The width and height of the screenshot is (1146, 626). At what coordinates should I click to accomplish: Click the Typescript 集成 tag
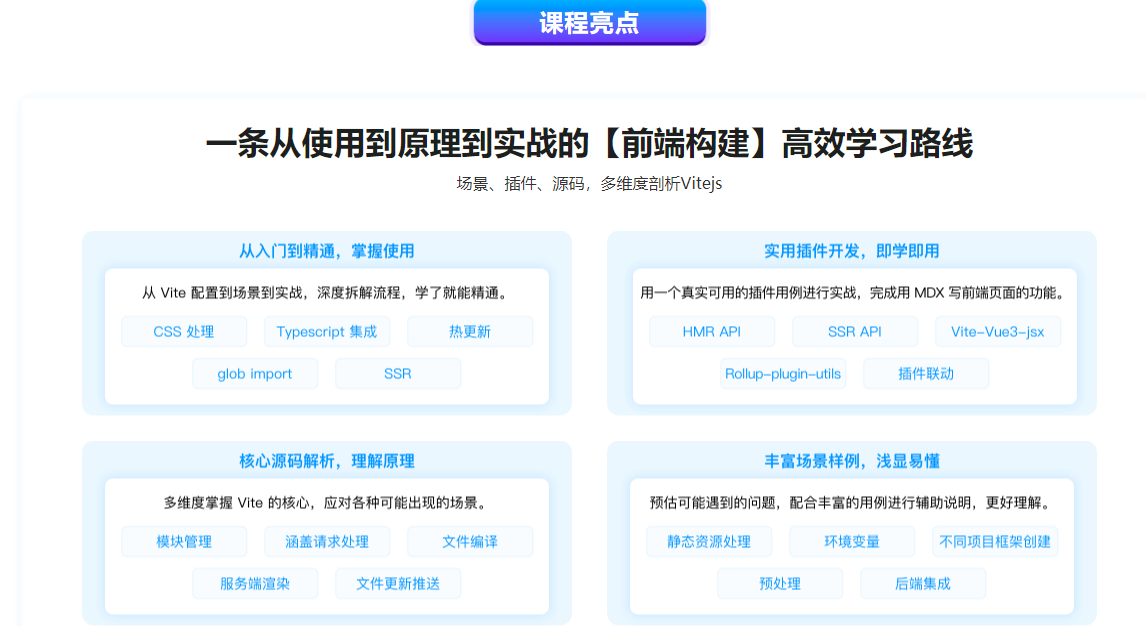tap(327, 331)
